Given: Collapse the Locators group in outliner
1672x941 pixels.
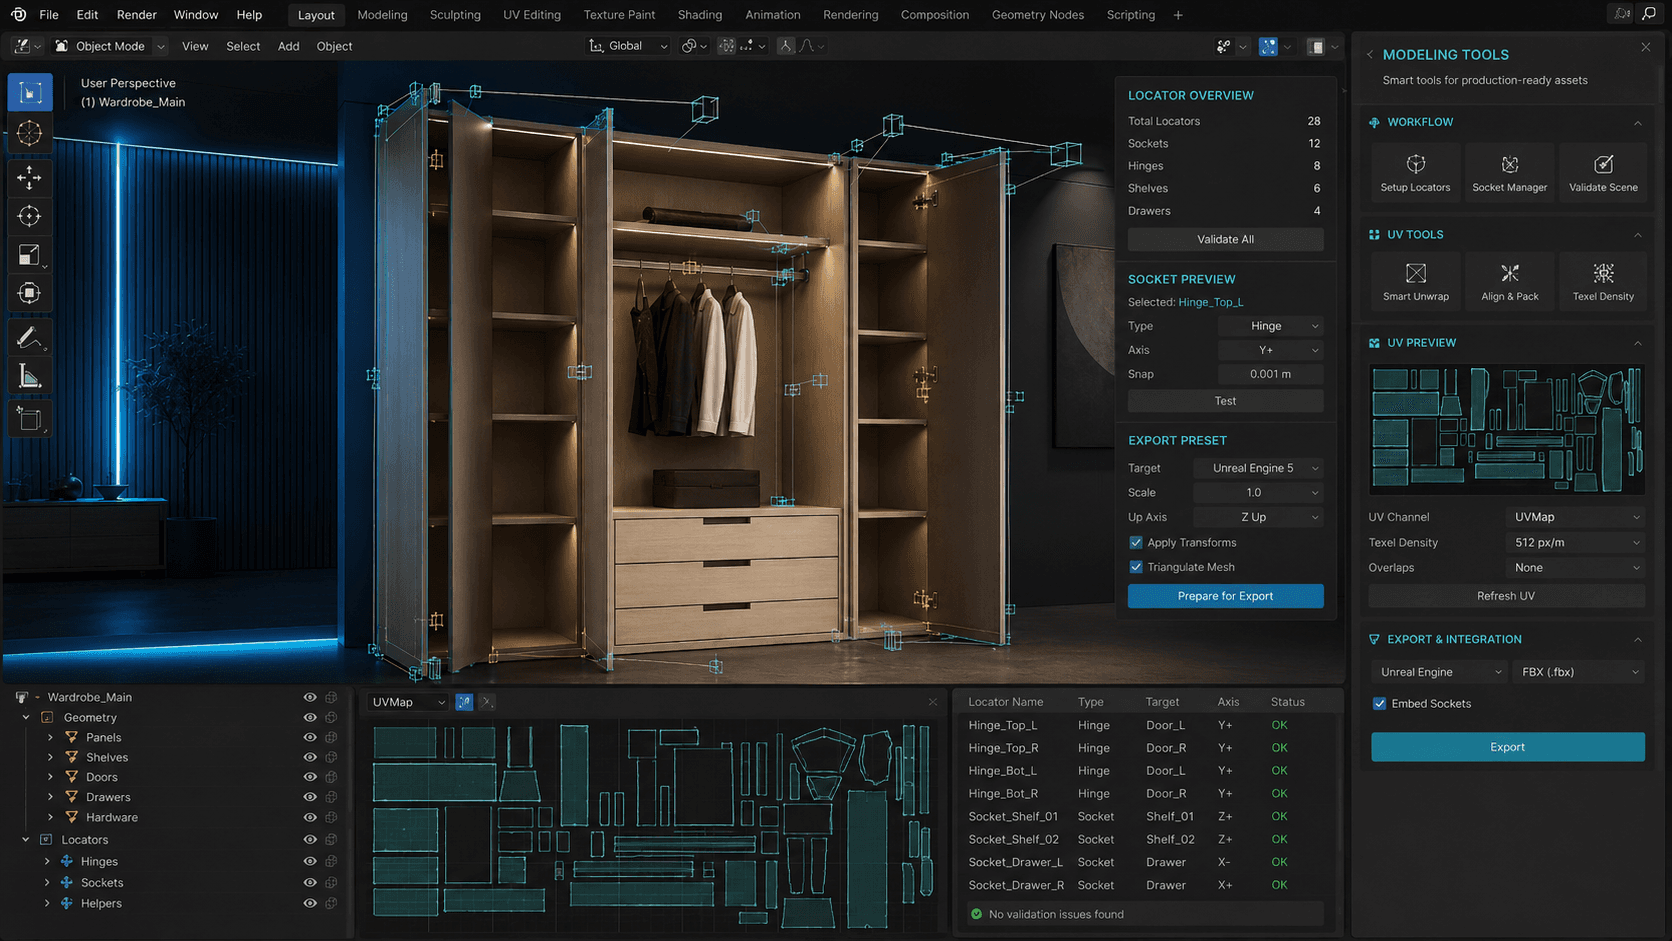Looking at the screenshot, I should (26, 840).
